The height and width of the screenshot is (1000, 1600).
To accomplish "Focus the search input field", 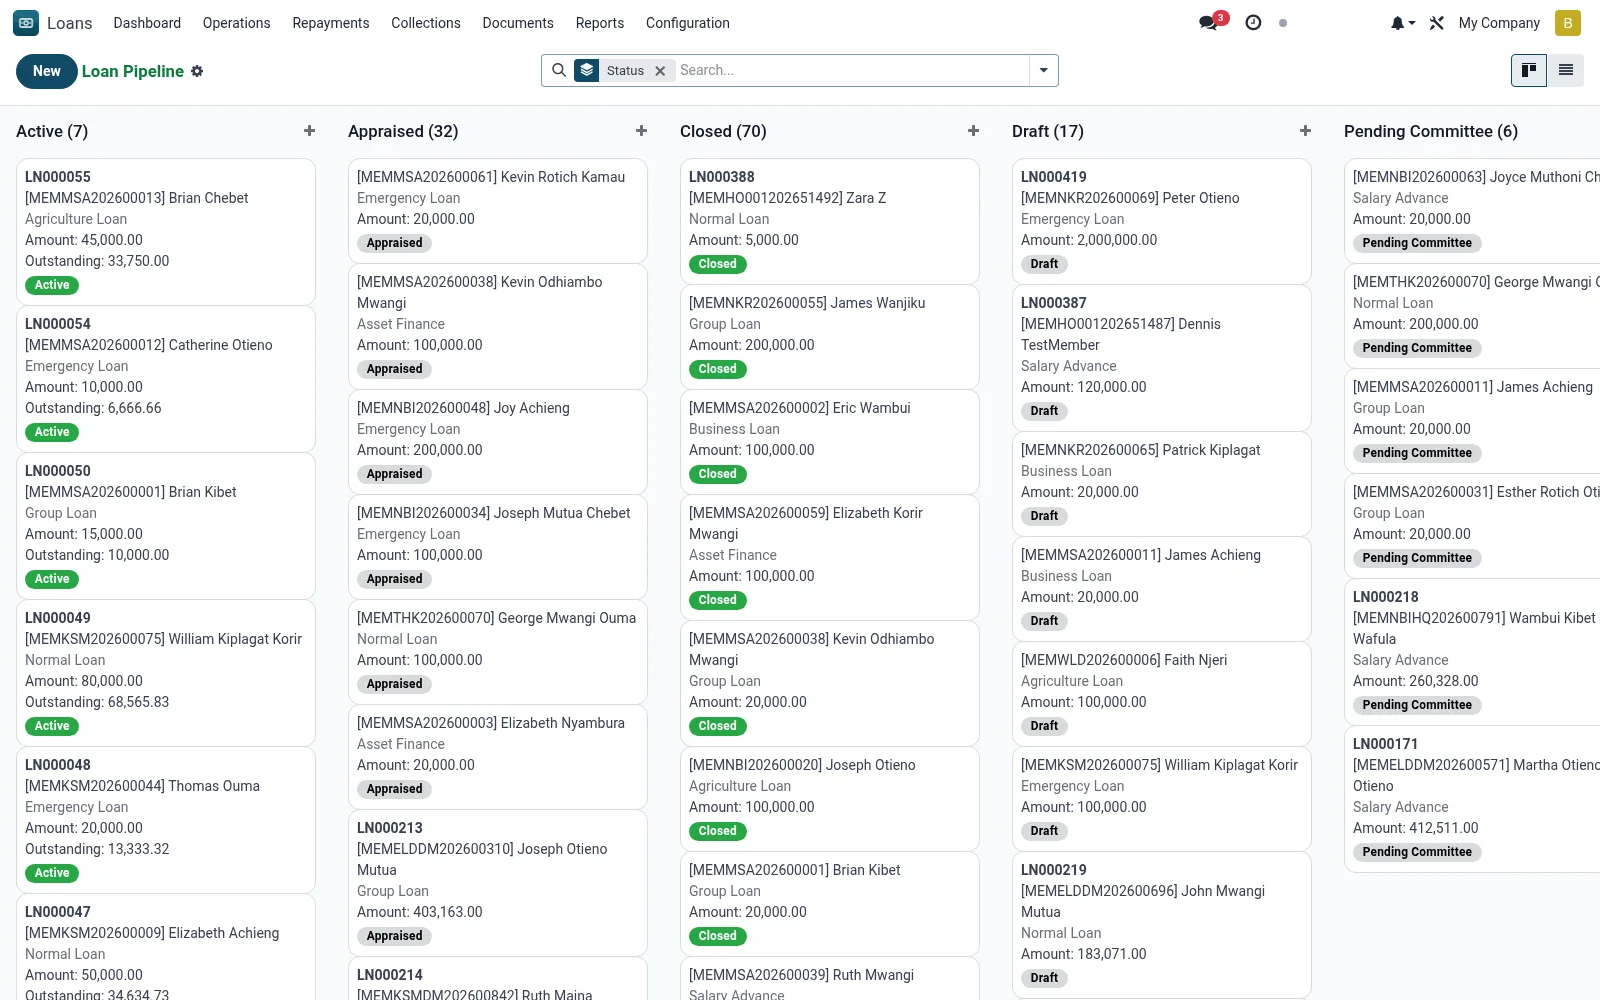I will point(852,70).
